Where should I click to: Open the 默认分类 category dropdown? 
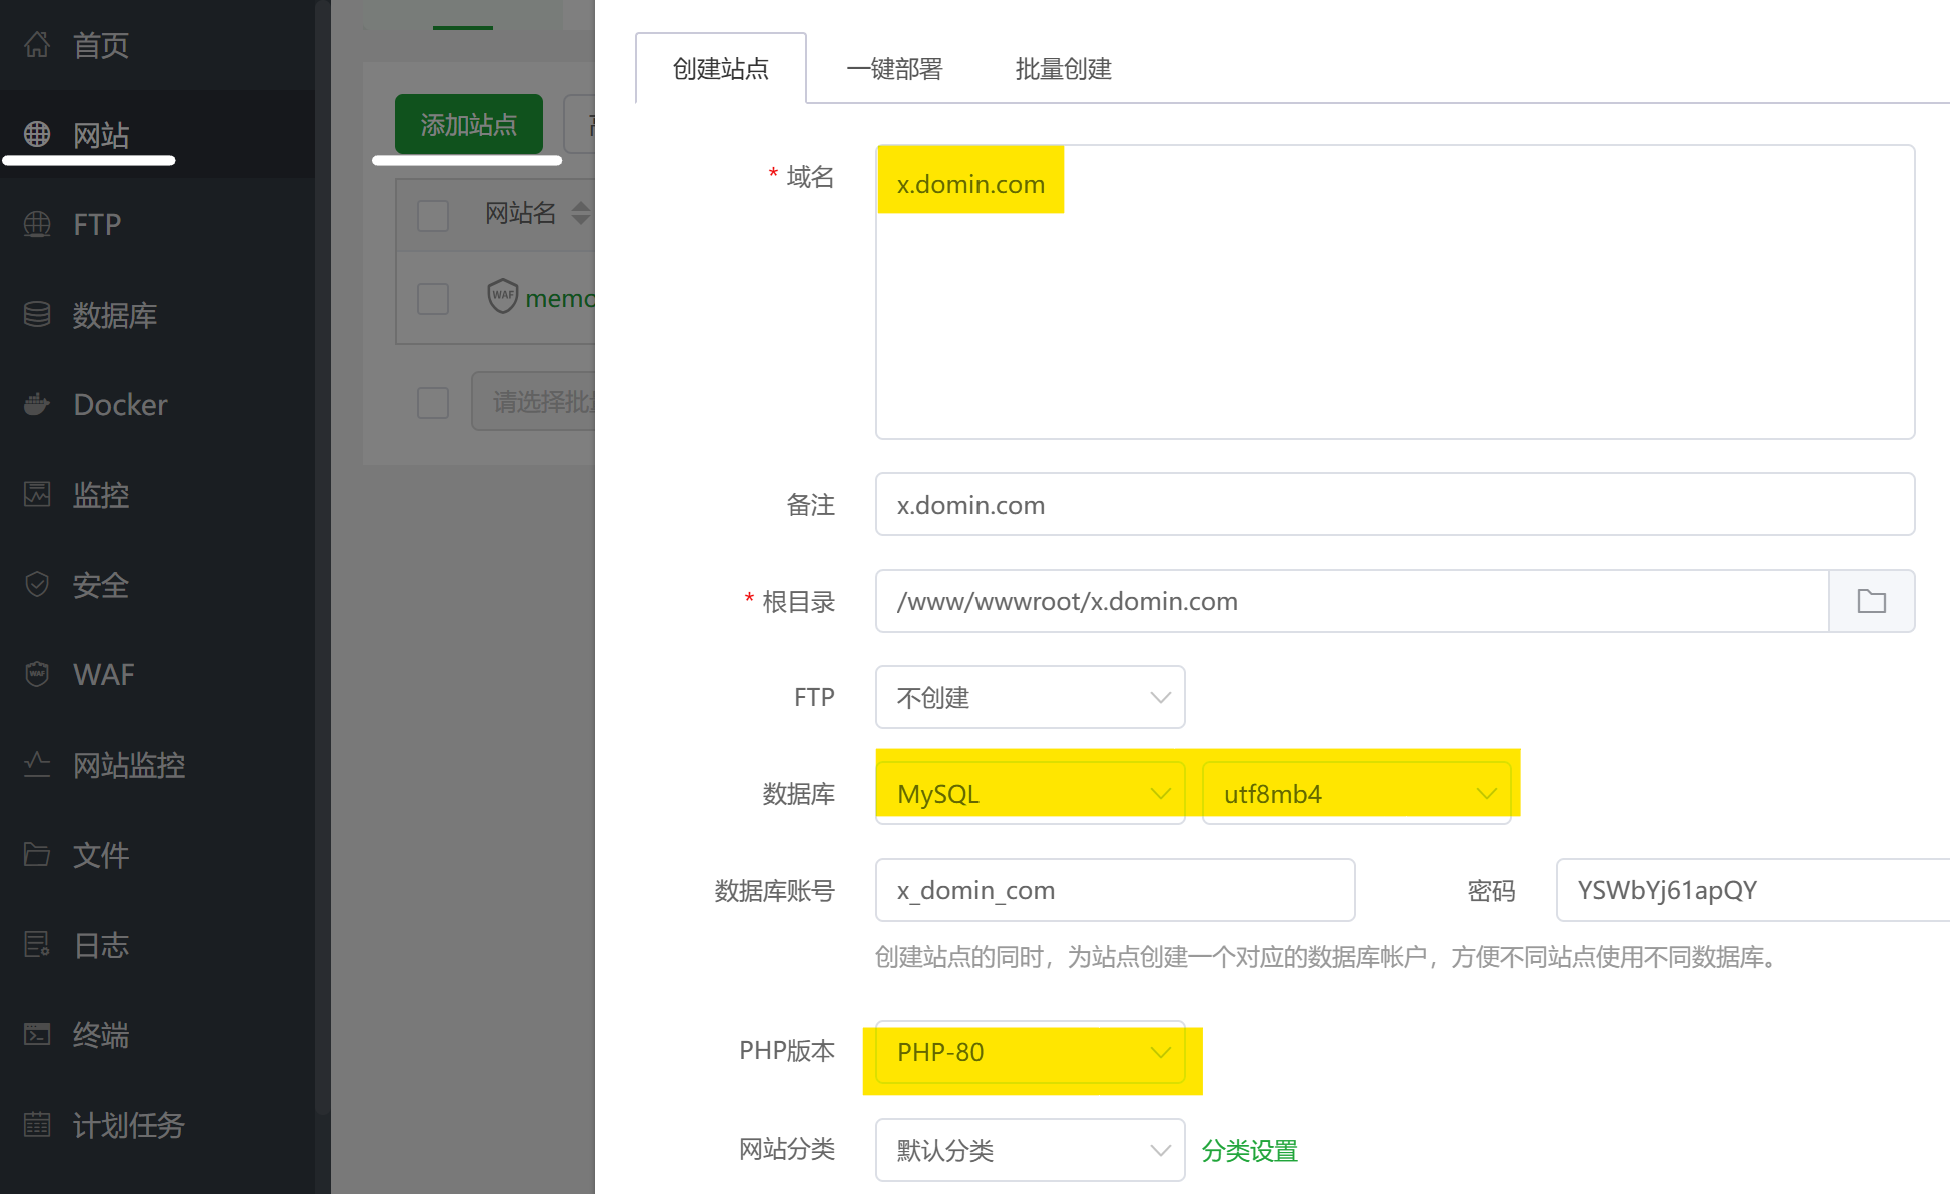point(1030,1150)
